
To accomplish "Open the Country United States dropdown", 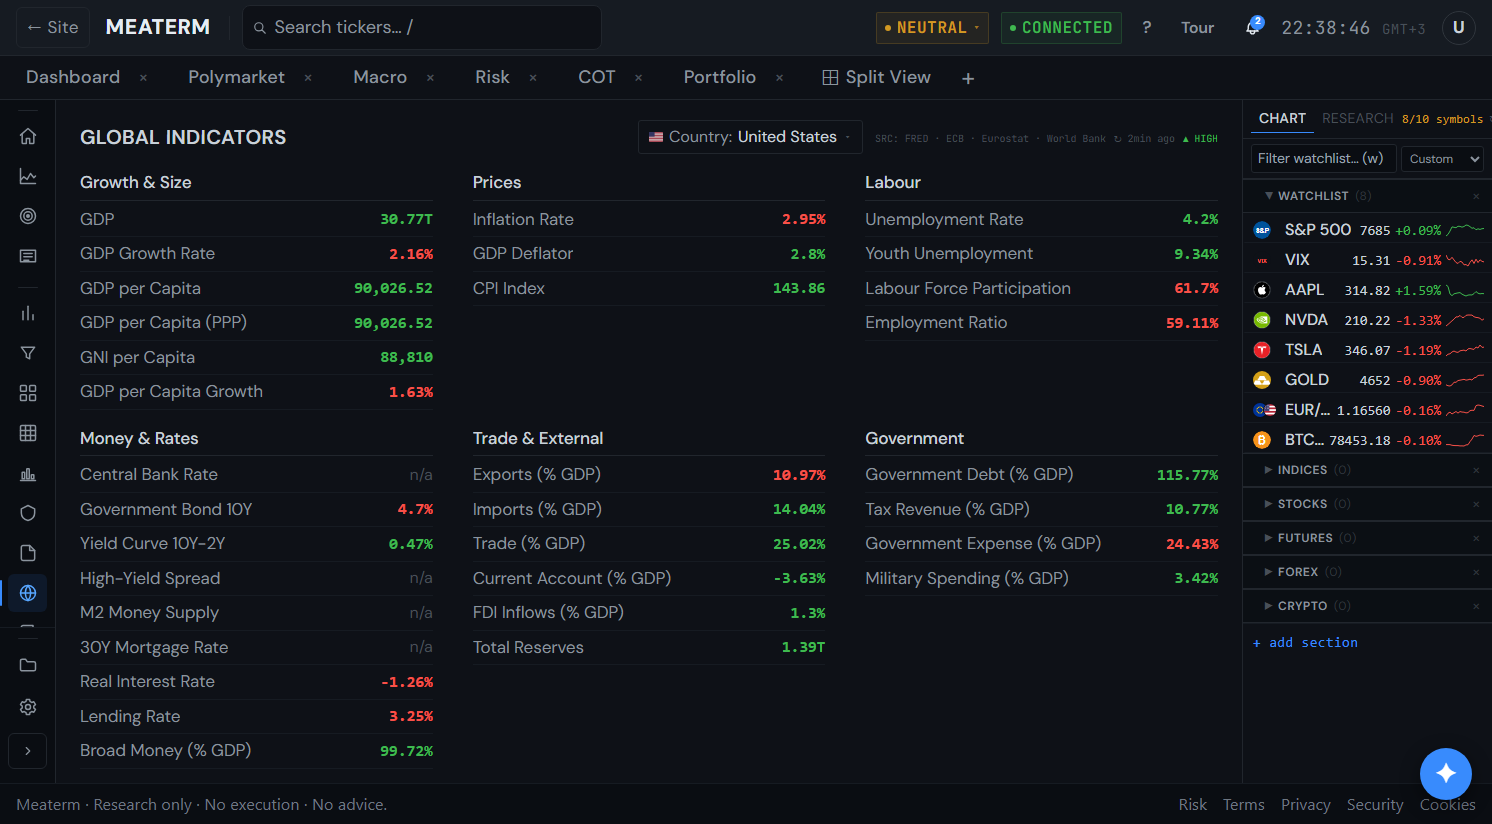I will point(750,137).
